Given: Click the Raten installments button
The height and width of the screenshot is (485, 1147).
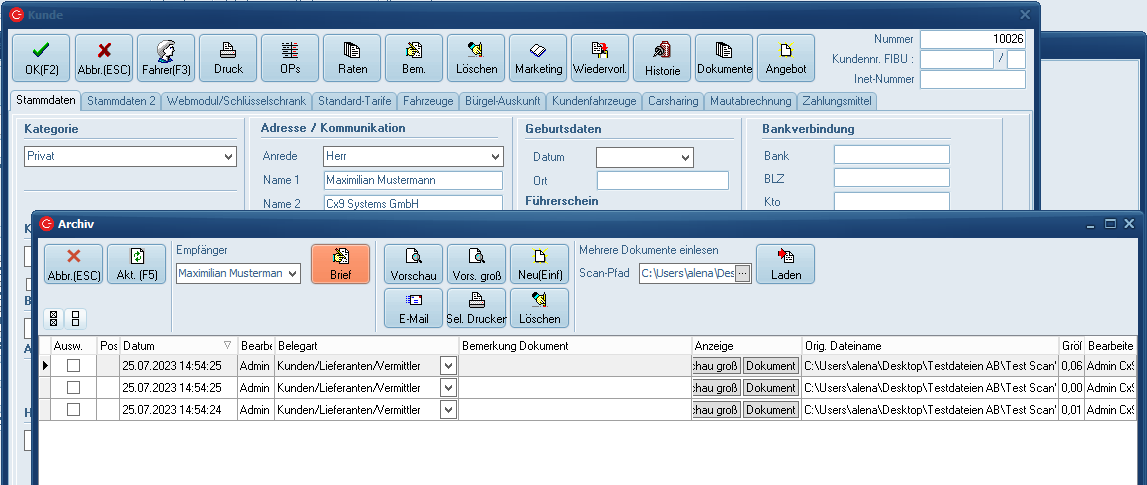Looking at the screenshot, I should coord(352,58).
